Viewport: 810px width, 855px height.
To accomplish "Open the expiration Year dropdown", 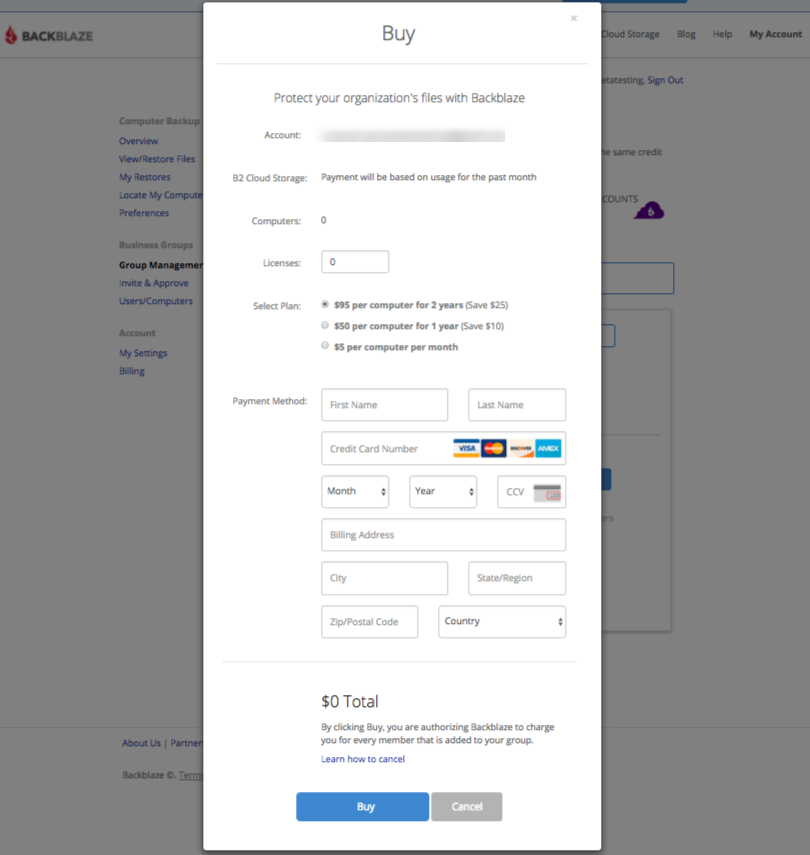I will [x=443, y=491].
